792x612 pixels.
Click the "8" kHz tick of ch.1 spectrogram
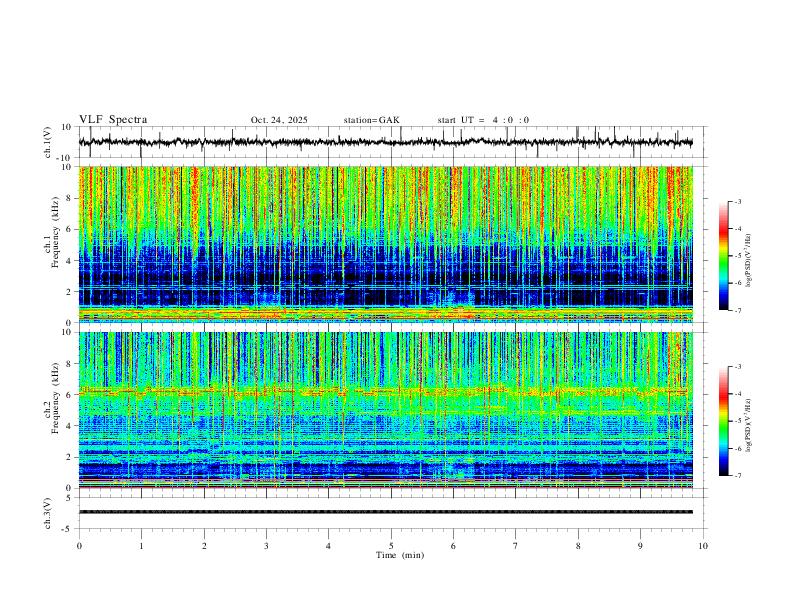click(69, 198)
